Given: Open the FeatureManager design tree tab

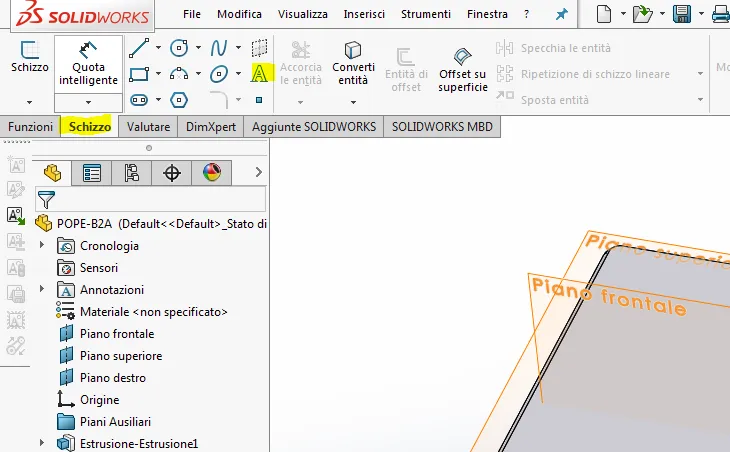Looking at the screenshot, I should click(x=53, y=173).
